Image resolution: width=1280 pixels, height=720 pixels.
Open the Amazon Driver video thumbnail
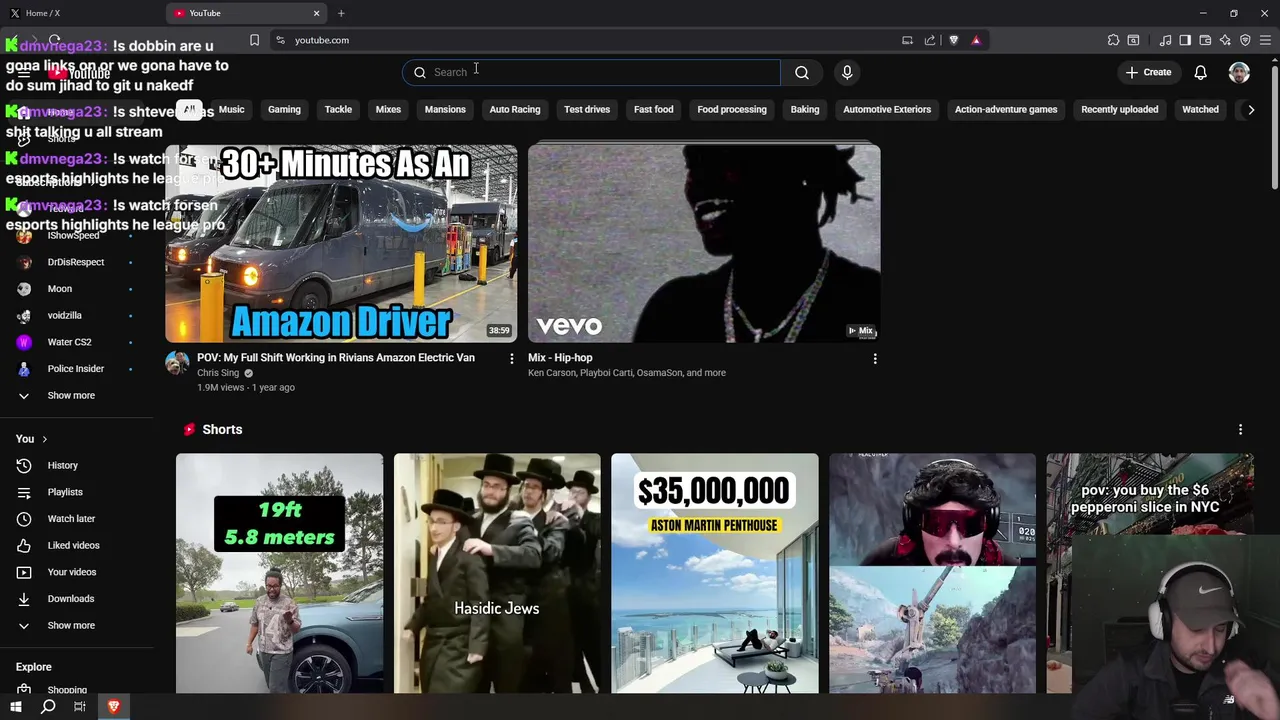click(341, 243)
